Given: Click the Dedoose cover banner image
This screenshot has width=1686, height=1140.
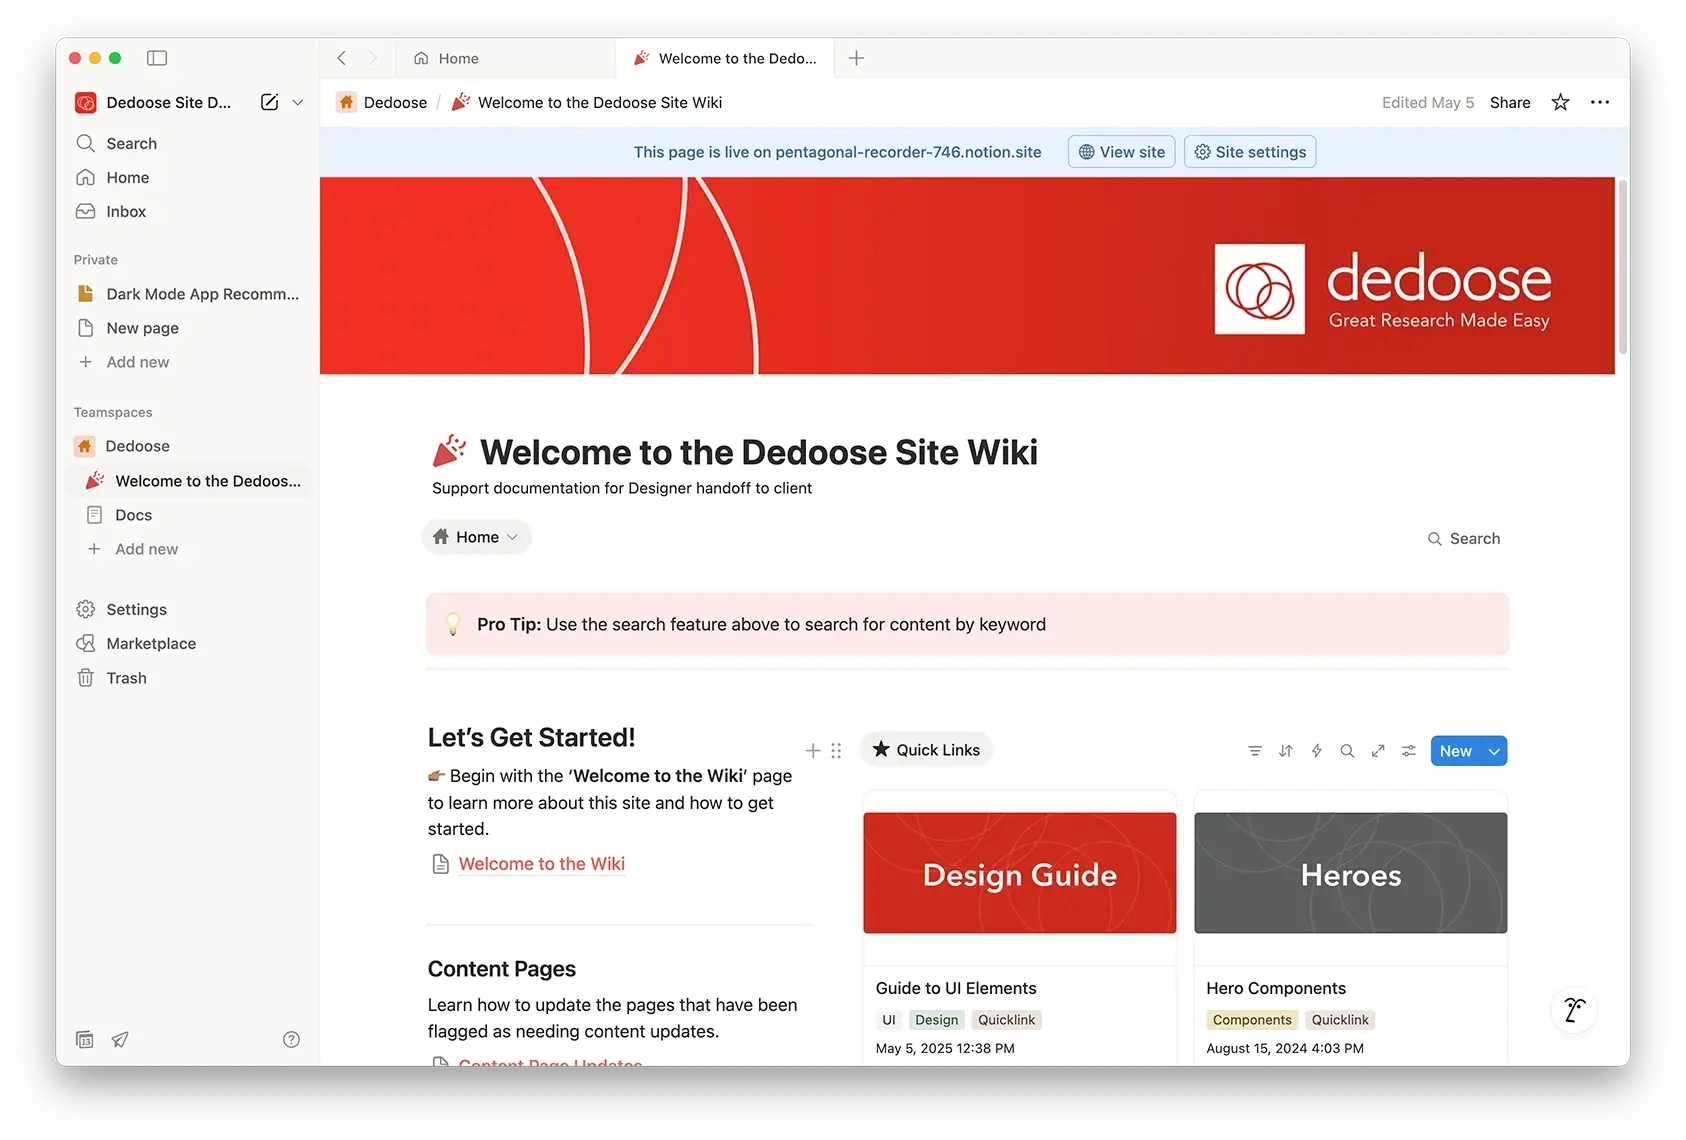Looking at the screenshot, I should pos(967,276).
